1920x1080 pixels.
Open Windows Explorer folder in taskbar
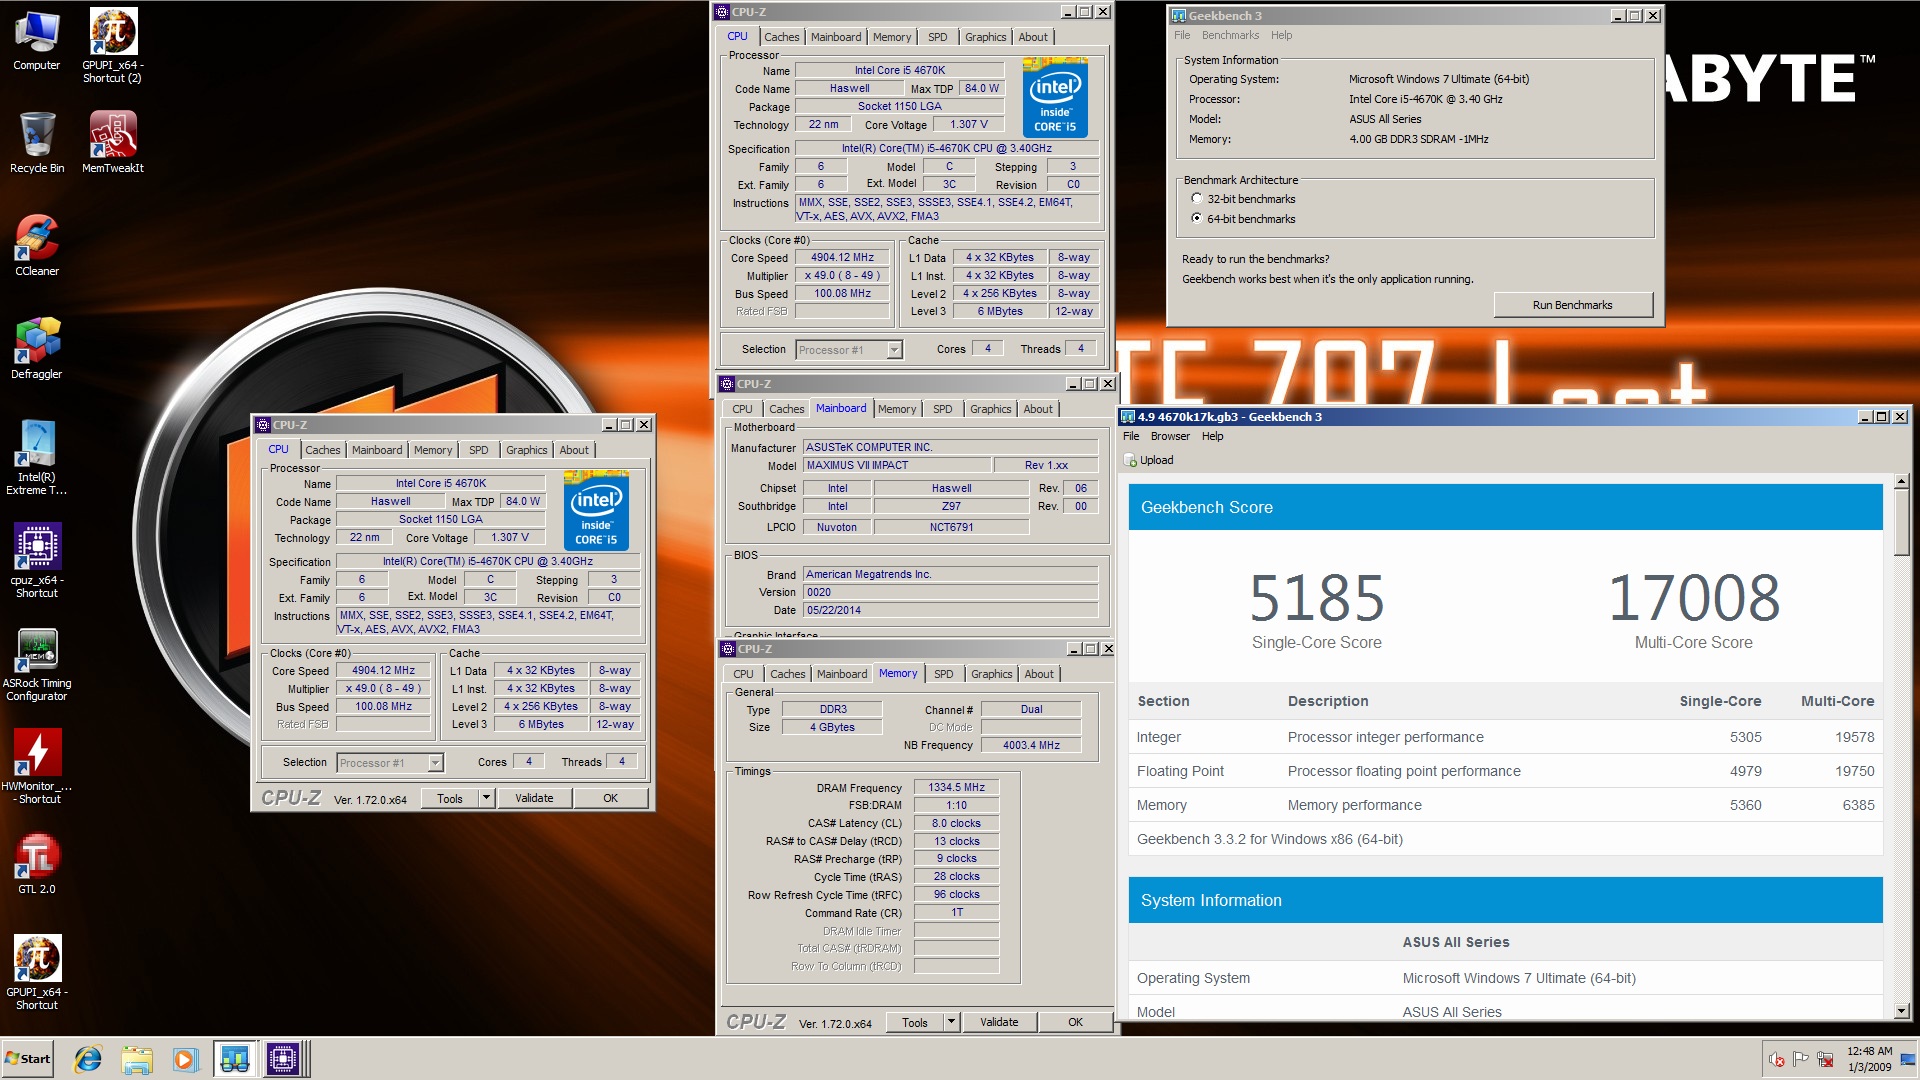pos(137,1059)
